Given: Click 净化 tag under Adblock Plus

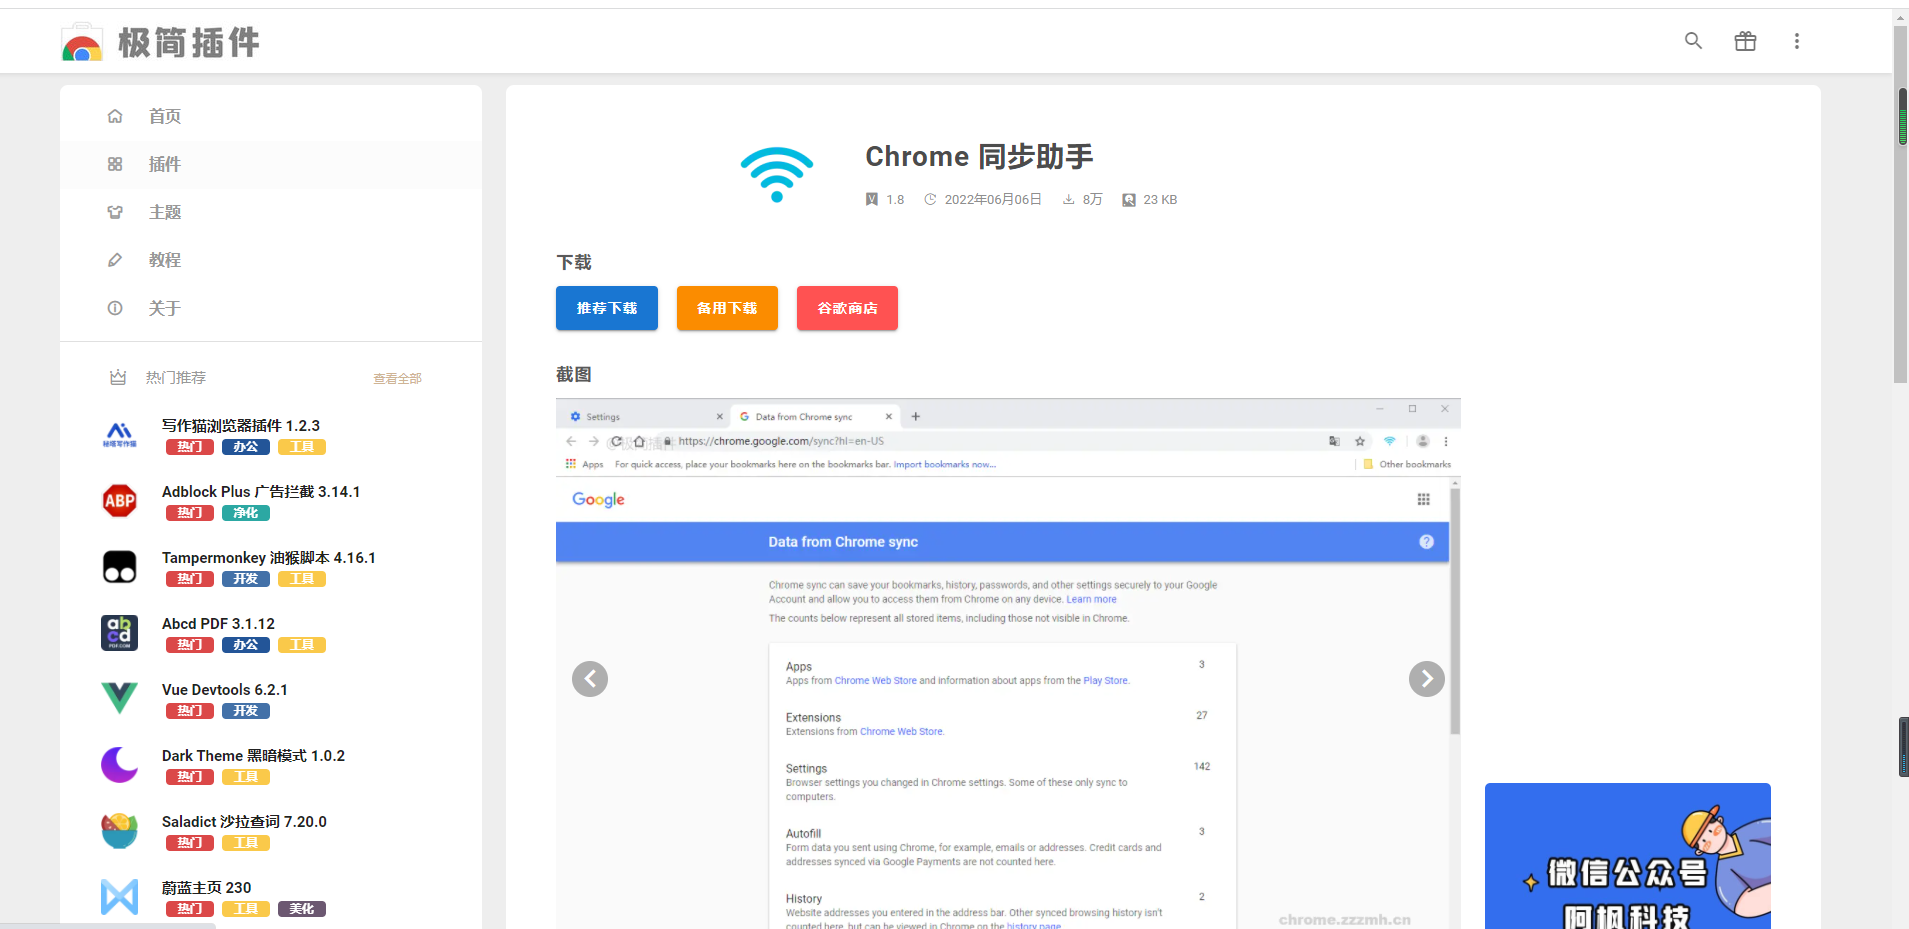Looking at the screenshot, I should 246,513.
